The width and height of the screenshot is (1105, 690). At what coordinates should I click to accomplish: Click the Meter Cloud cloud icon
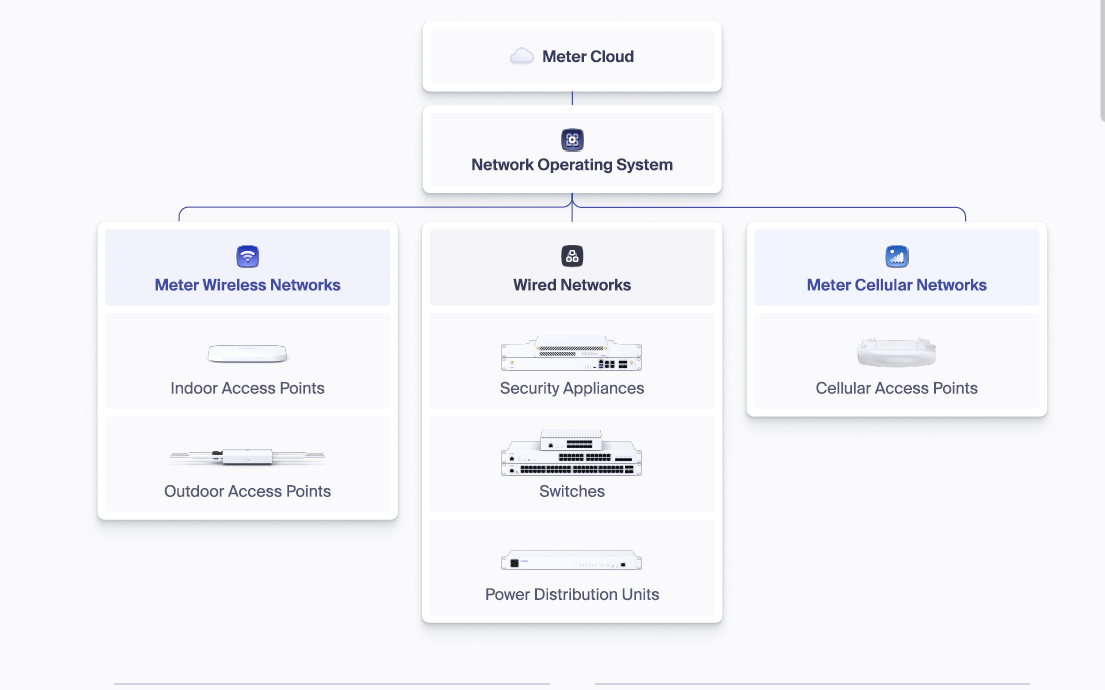tap(521, 56)
